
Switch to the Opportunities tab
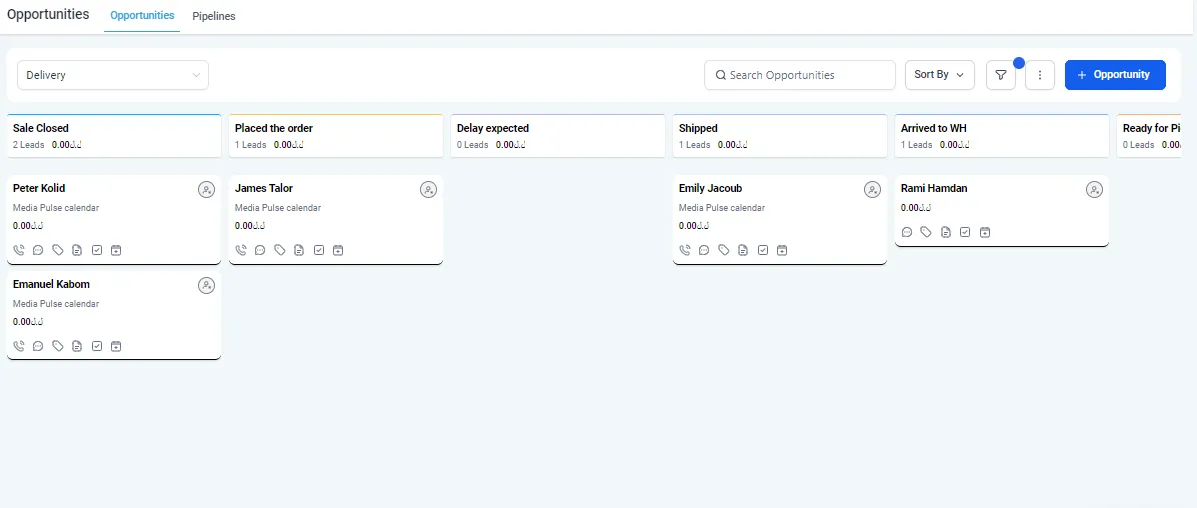point(142,15)
